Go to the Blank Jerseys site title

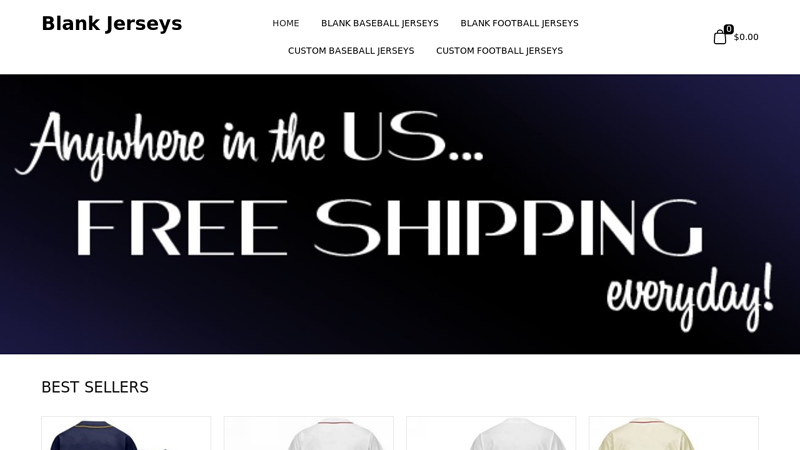(x=111, y=23)
